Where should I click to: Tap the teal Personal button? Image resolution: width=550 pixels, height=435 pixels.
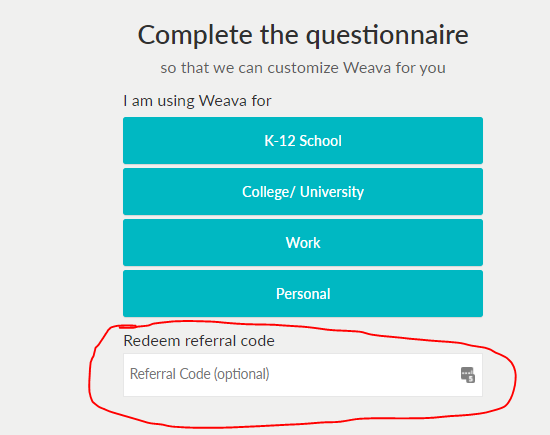pos(303,294)
